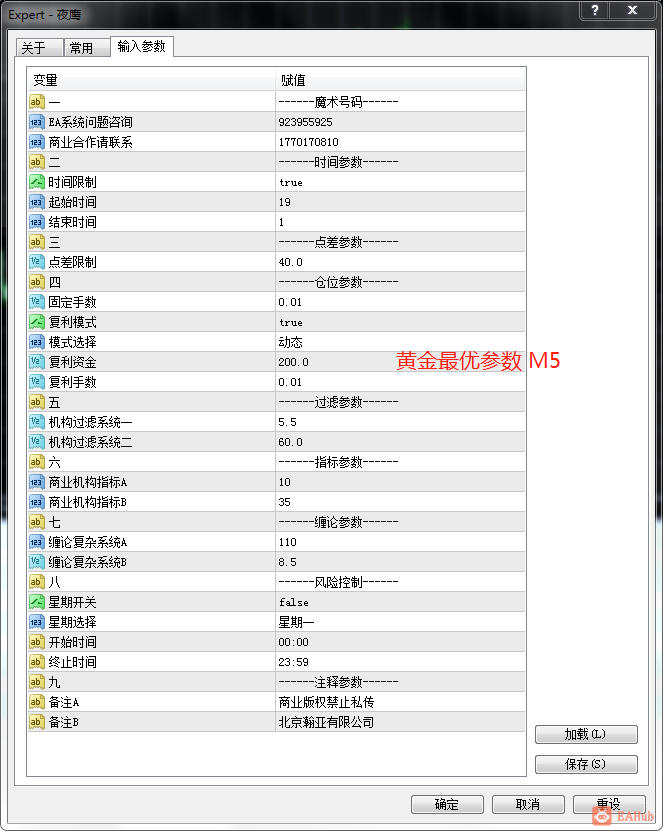Click the 重设 reset button
The height and width of the screenshot is (831, 663).
point(609,804)
